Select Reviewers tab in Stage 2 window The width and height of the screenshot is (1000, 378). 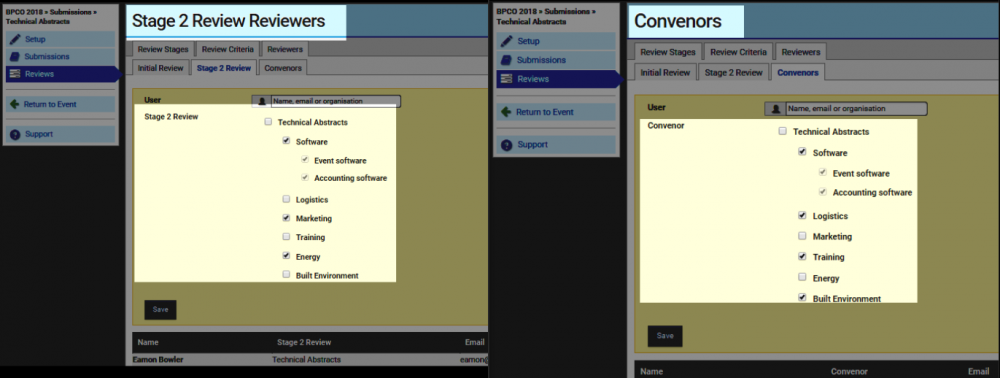coord(285,49)
